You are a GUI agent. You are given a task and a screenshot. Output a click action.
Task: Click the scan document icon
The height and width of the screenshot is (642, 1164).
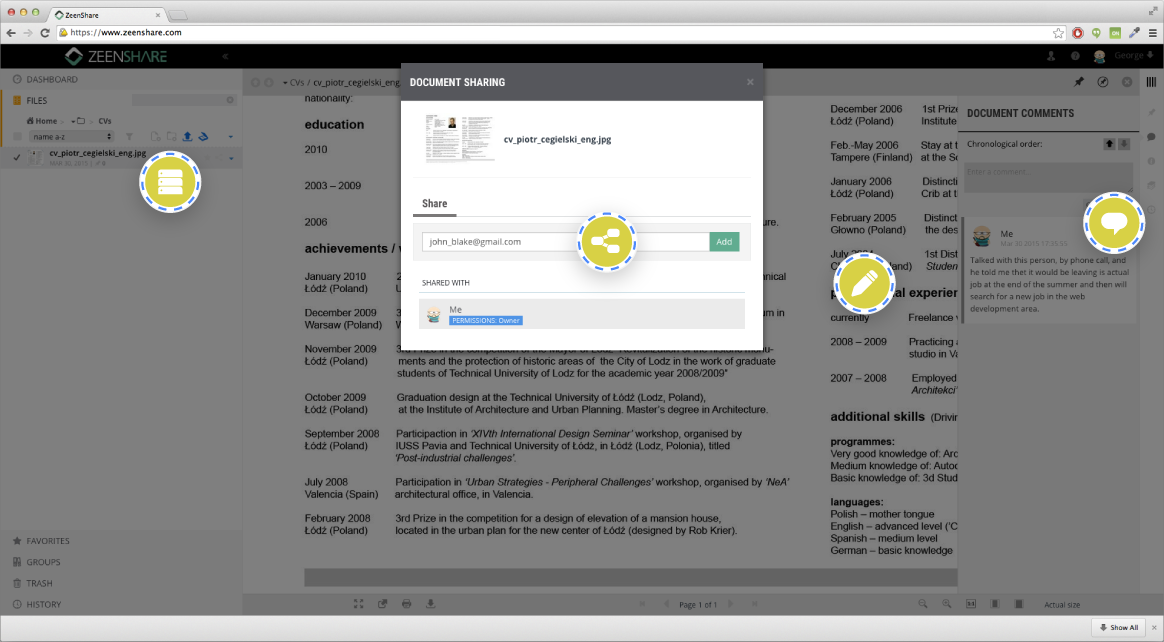pyautogui.click(x=203, y=137)
